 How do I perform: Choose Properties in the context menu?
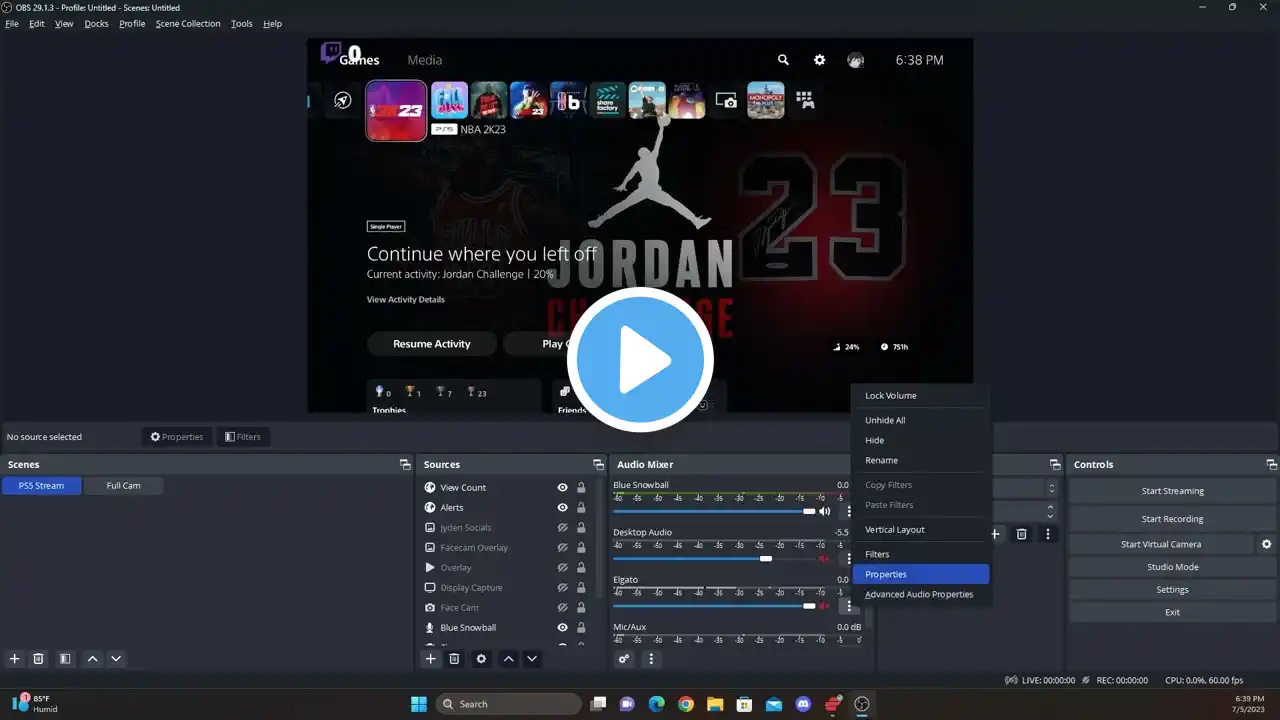pyautogui.click(x=921, y=574)
